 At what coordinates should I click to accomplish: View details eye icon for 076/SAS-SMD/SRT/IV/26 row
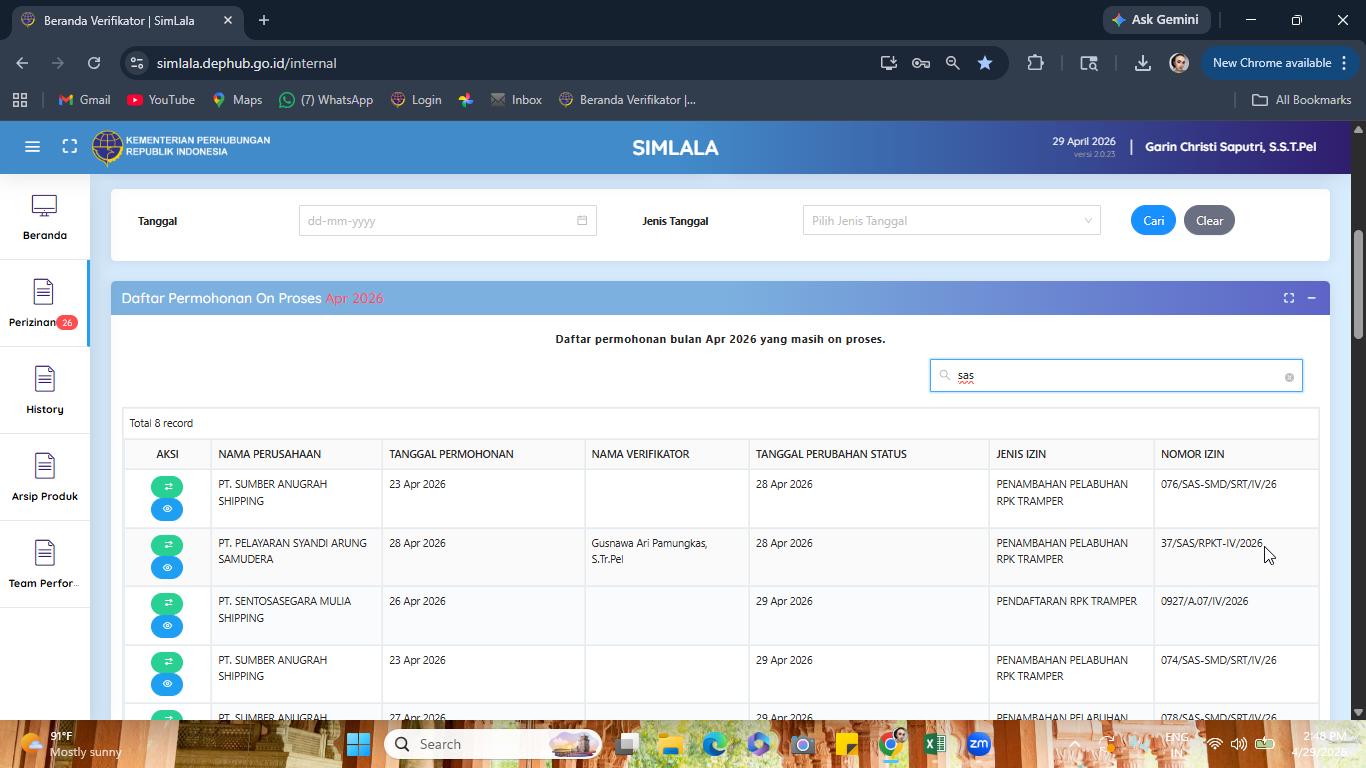point(167,509)
